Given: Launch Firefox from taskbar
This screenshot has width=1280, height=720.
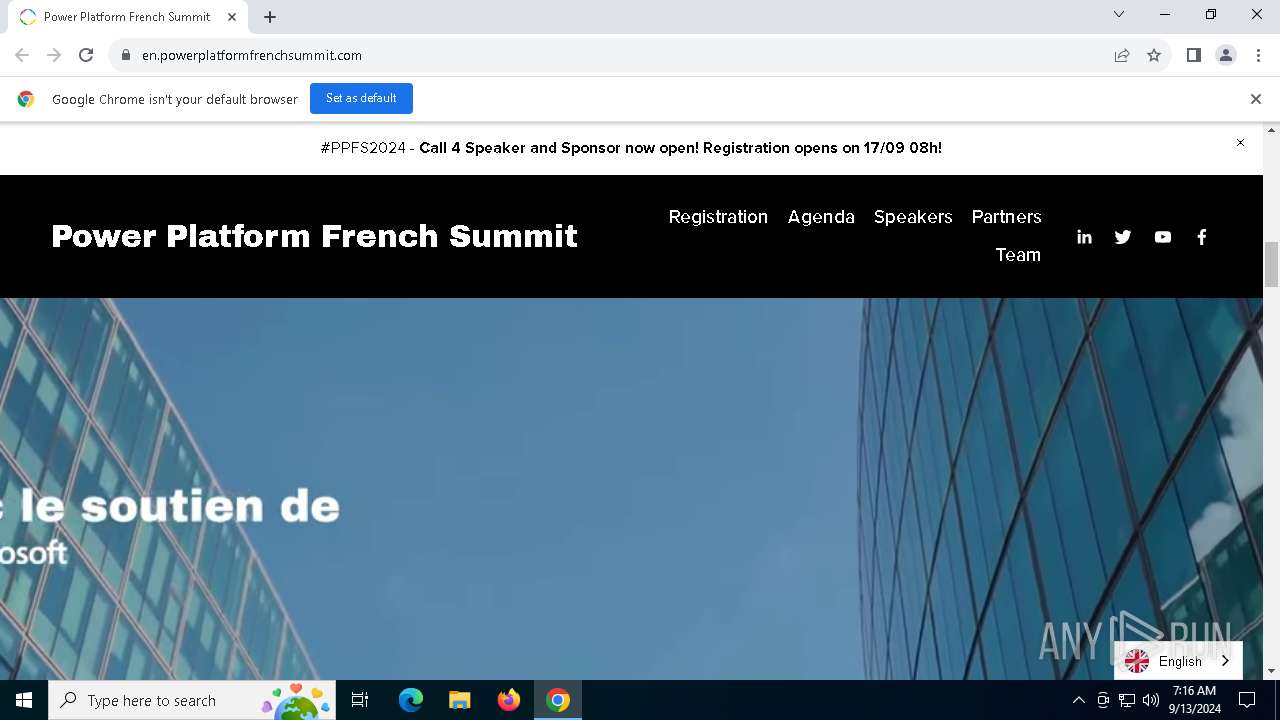Looking at the screenshot, I should [x=509, y=700].
